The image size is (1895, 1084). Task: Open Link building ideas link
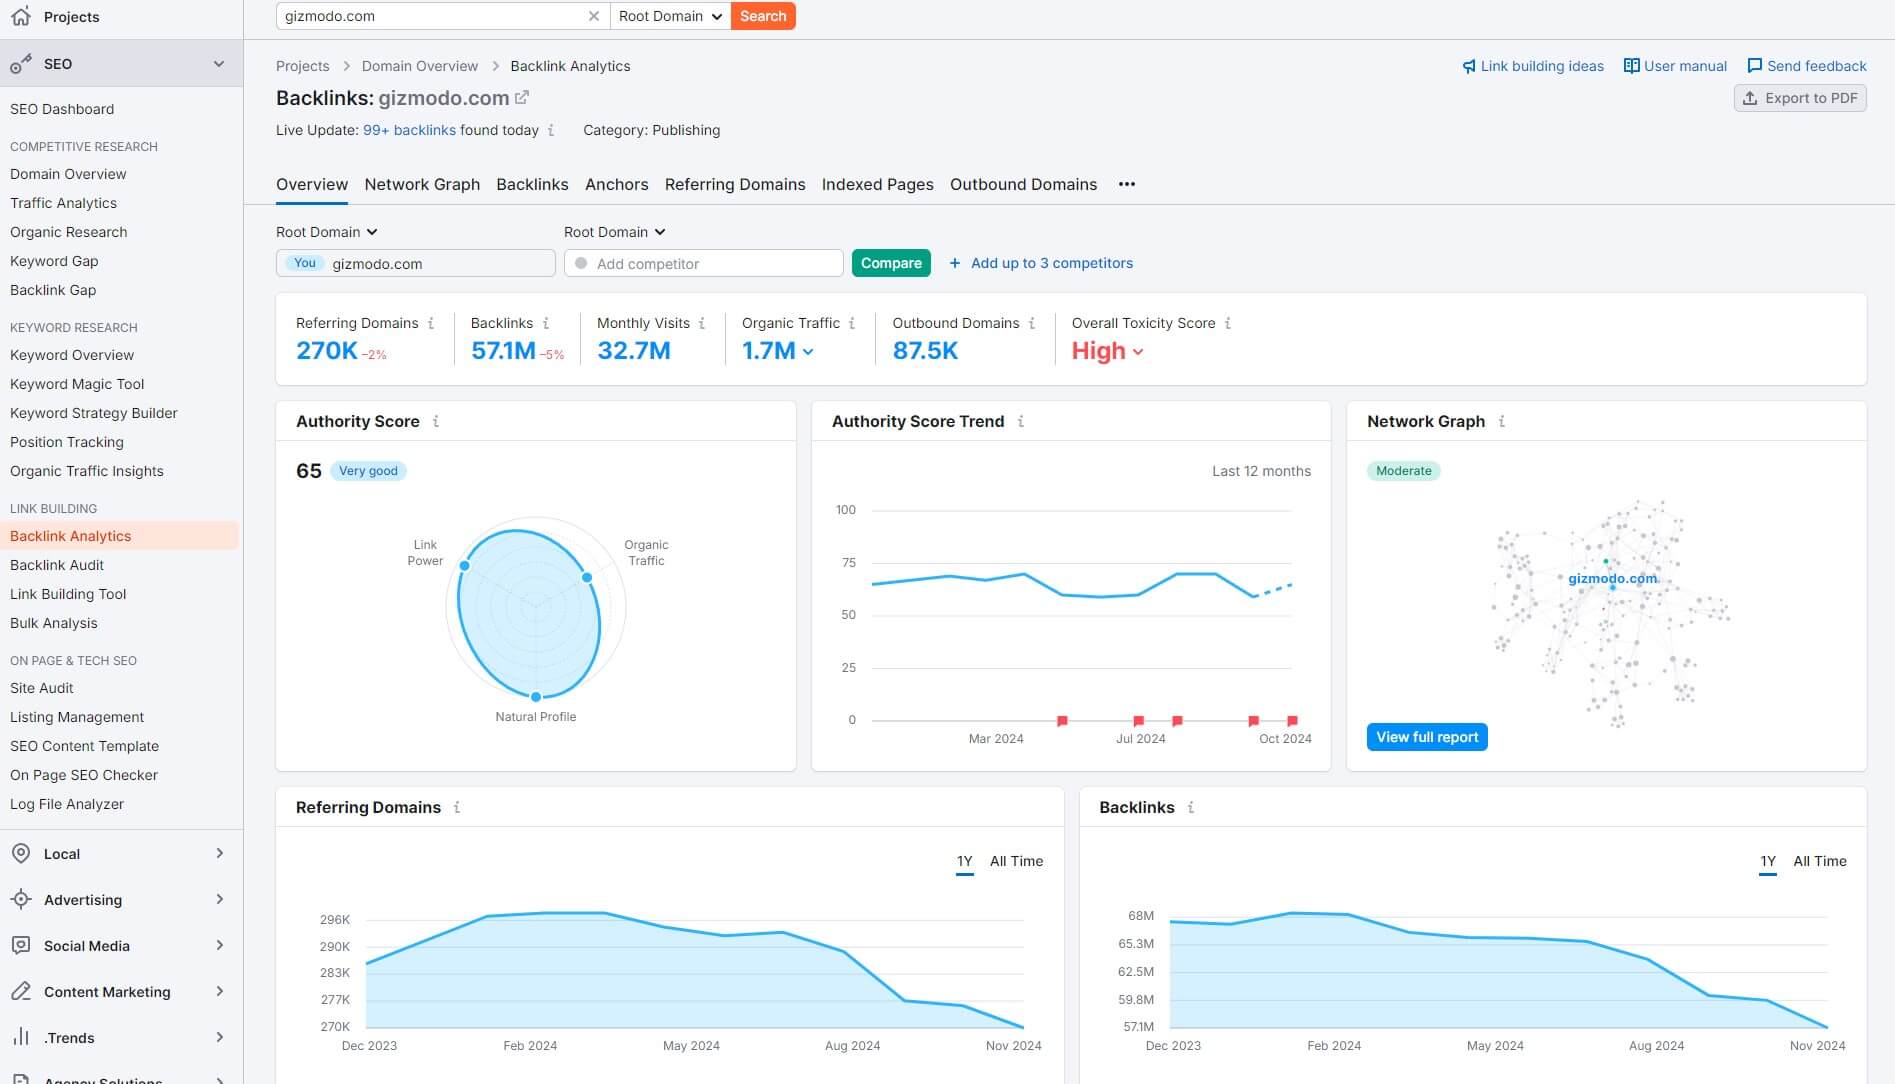point(1532,66)
